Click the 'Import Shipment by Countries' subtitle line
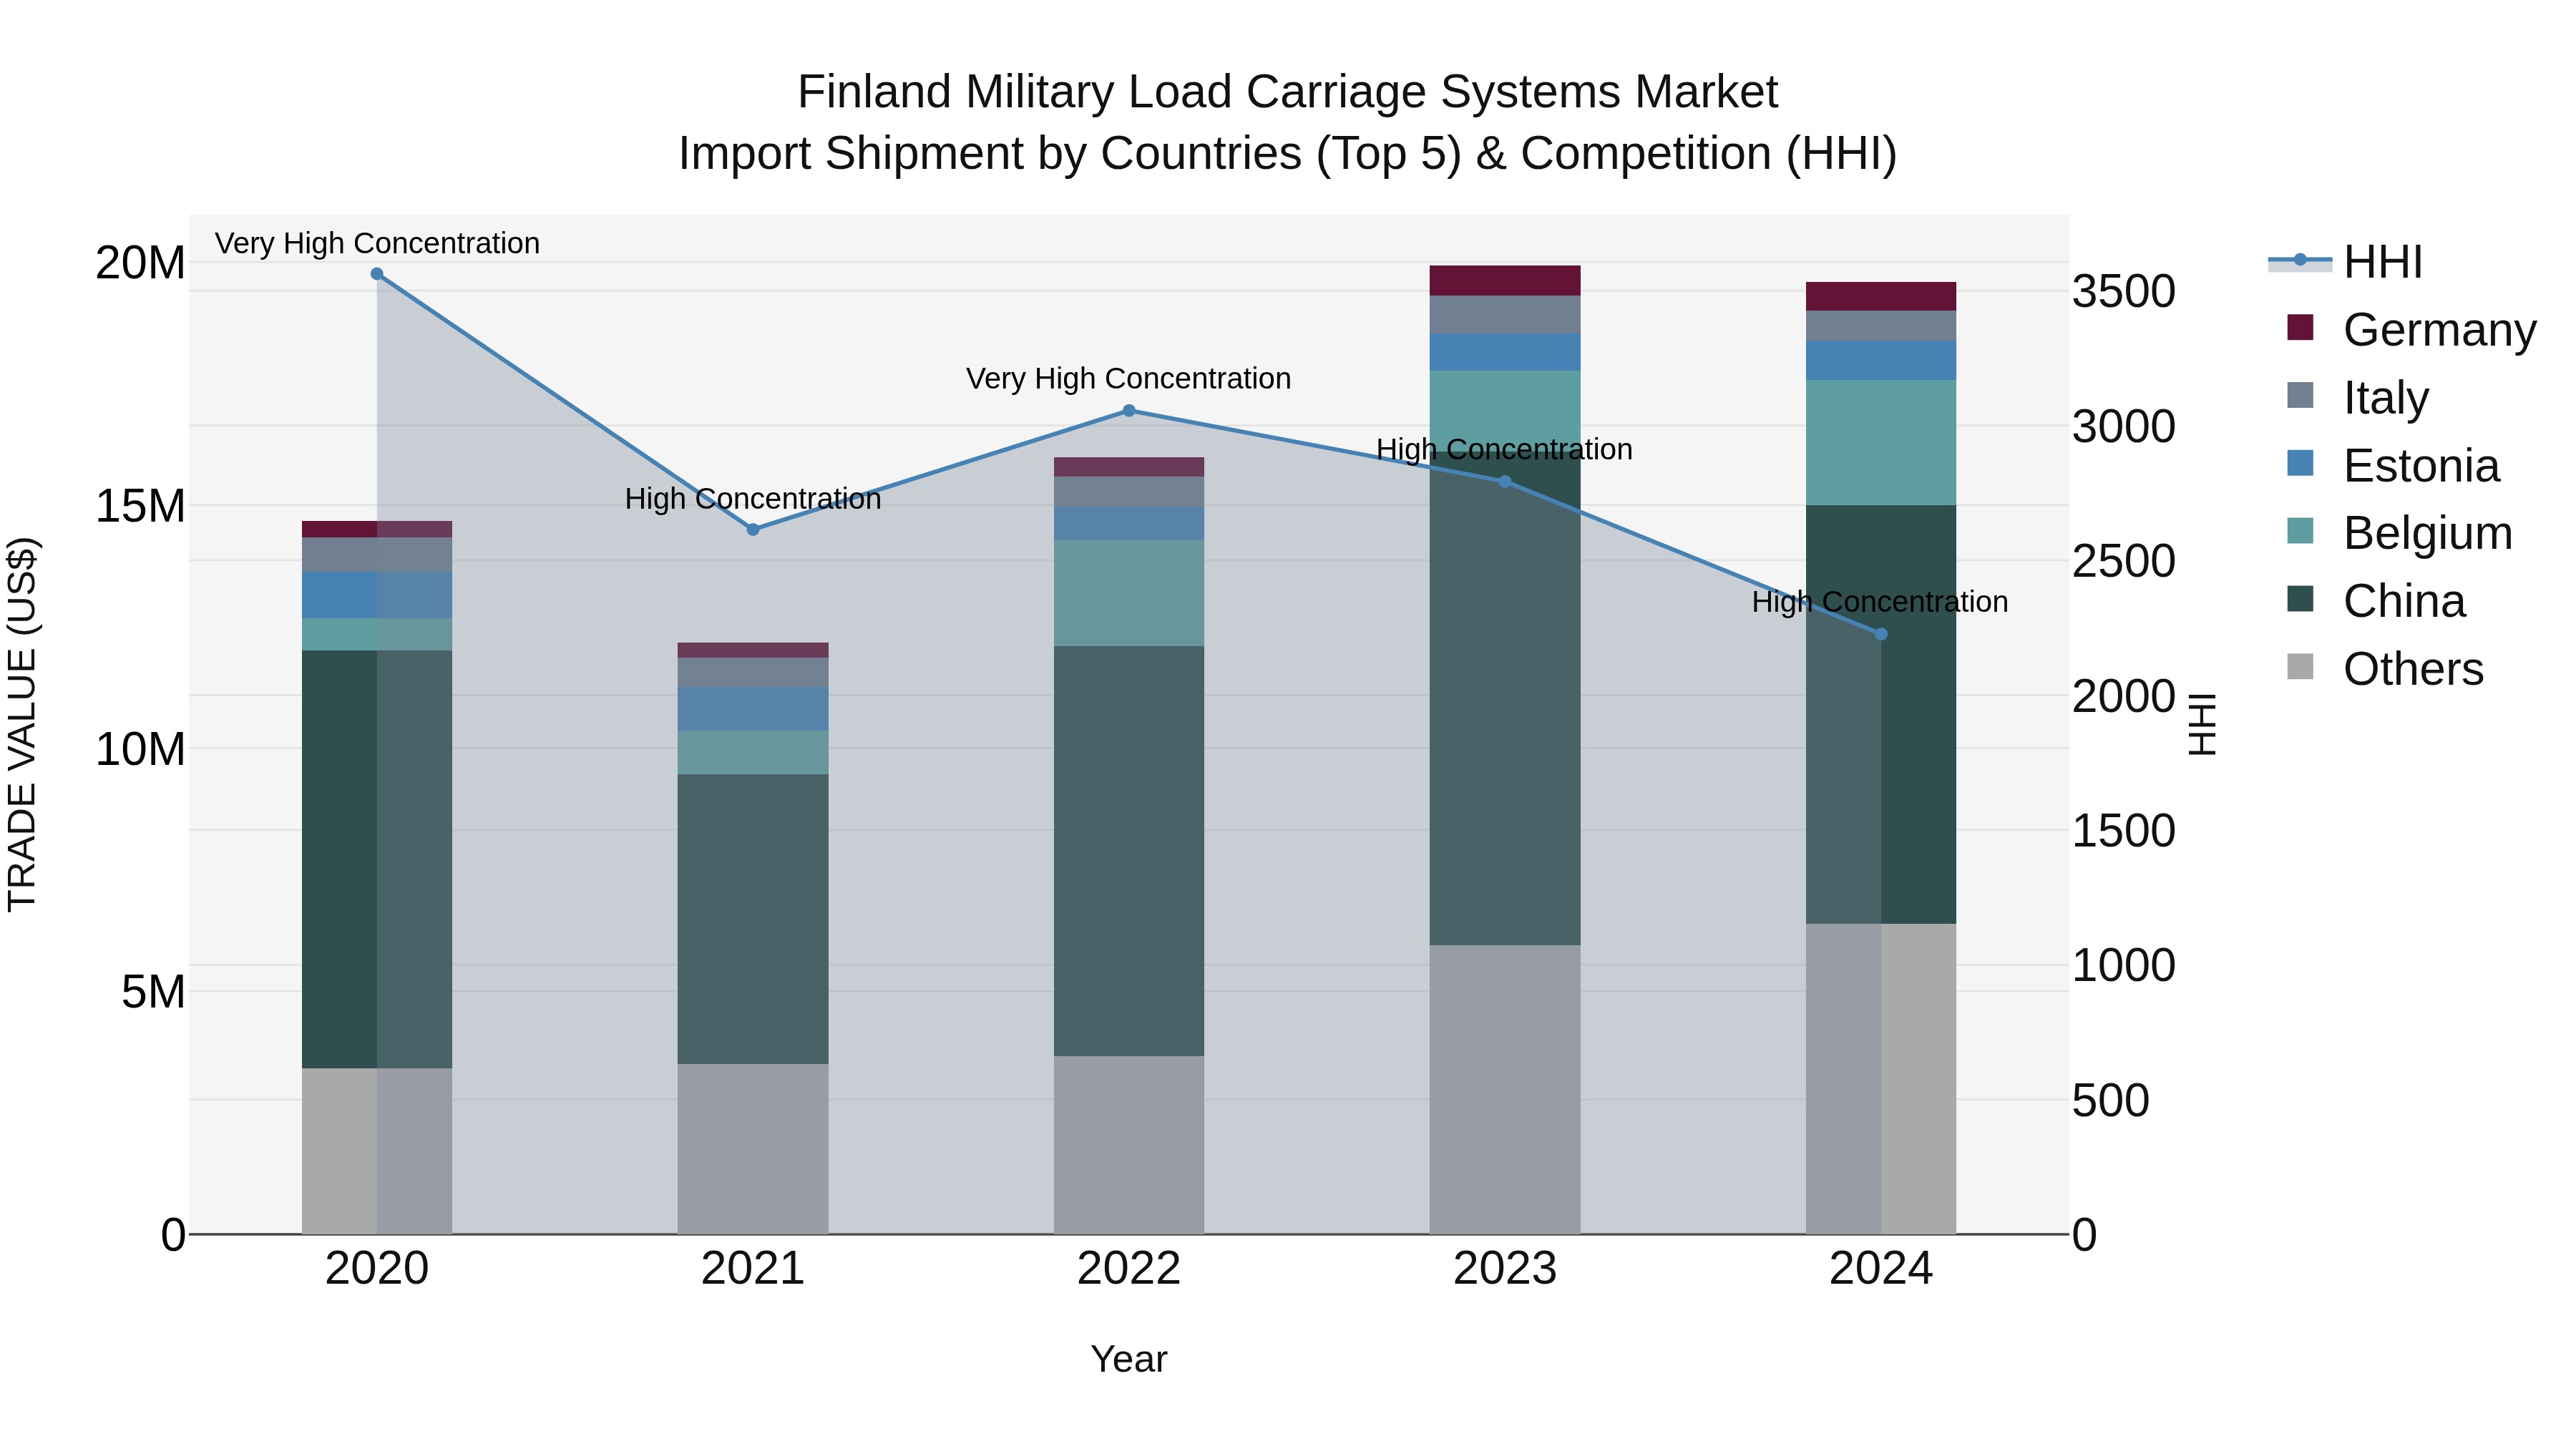The height and width of the screenshot is (1449, 2576). coord(1288,154)
